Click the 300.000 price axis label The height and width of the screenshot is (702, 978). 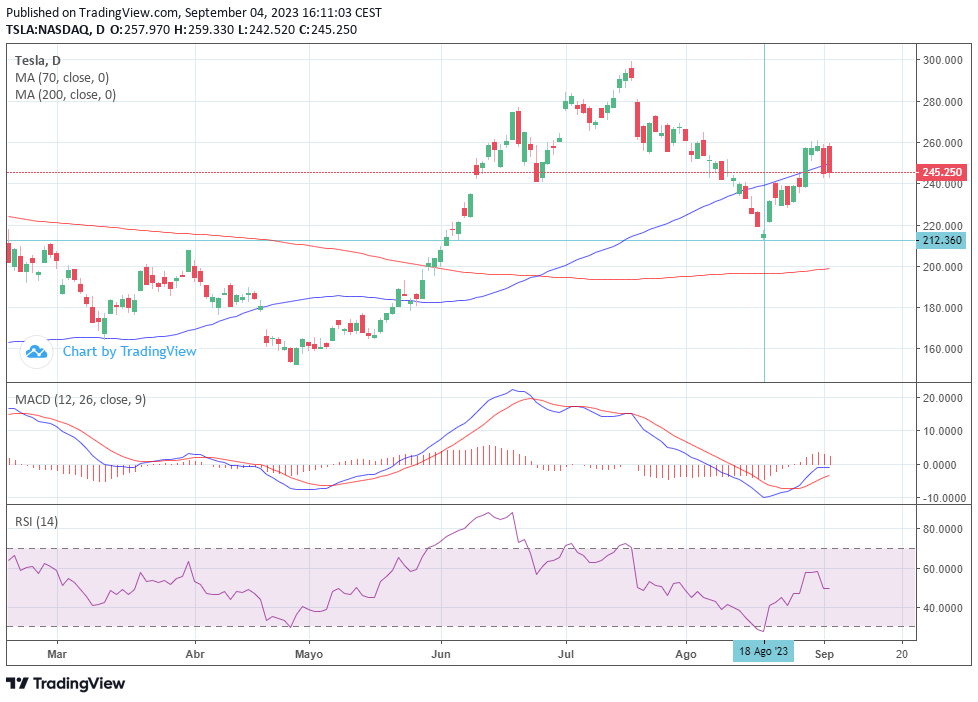pos(942,61)
